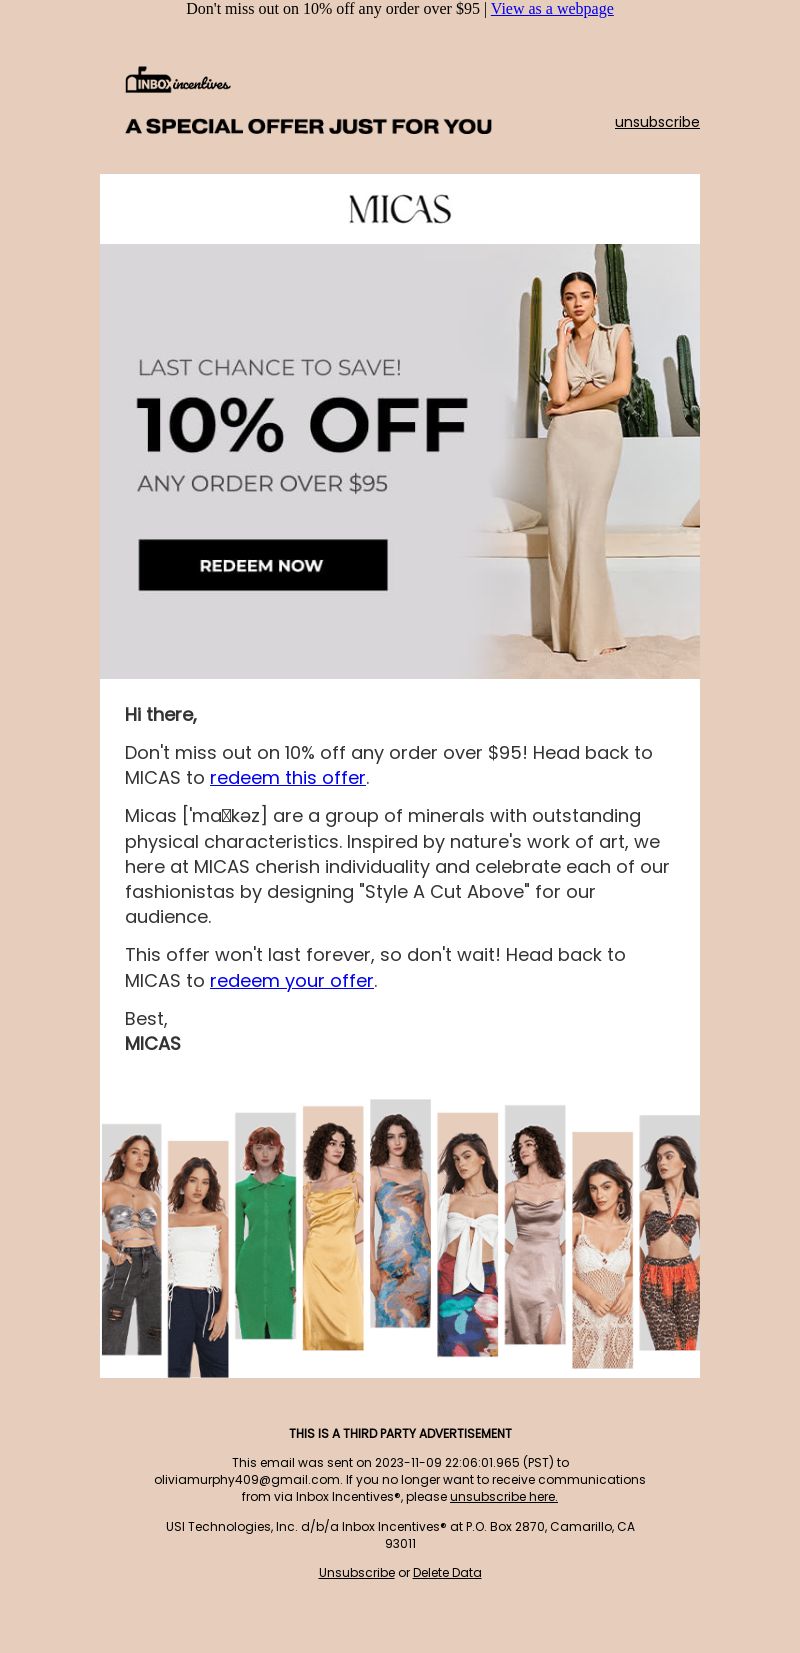Click the unsubscribe here footer link
The image size is (800, 1653).
[504, 1497]
